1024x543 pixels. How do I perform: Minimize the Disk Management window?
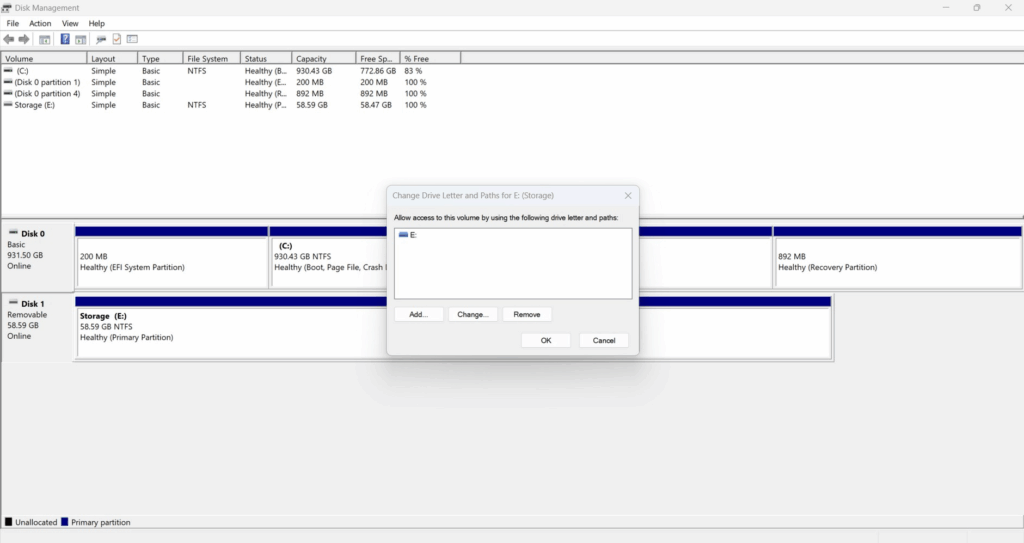point(946,8)
